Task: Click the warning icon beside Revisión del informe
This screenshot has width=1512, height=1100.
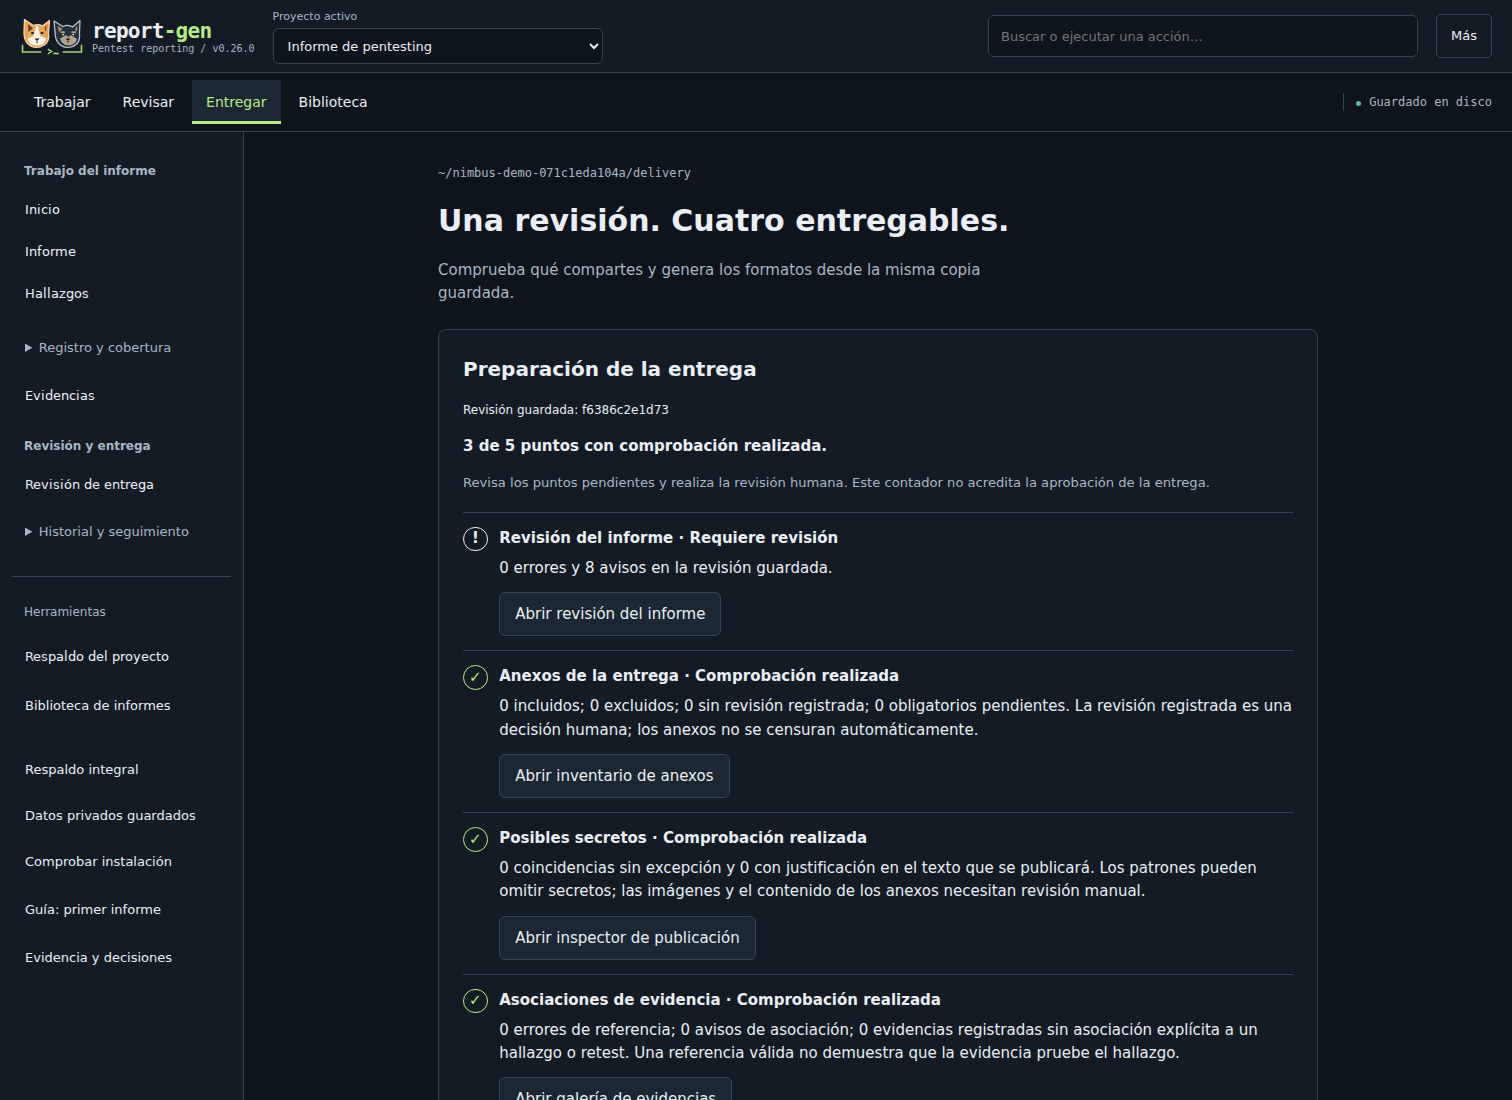Action: (x=475, y=539)
